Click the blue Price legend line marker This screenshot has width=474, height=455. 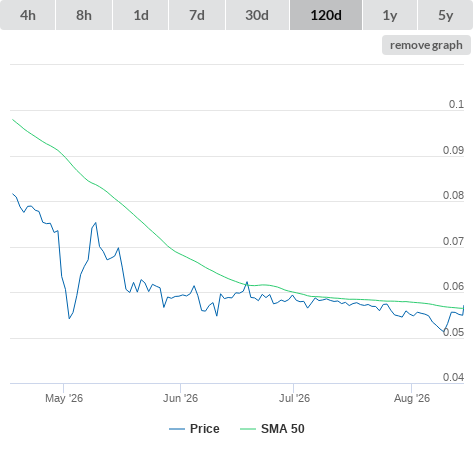click(x=177, y=429)
